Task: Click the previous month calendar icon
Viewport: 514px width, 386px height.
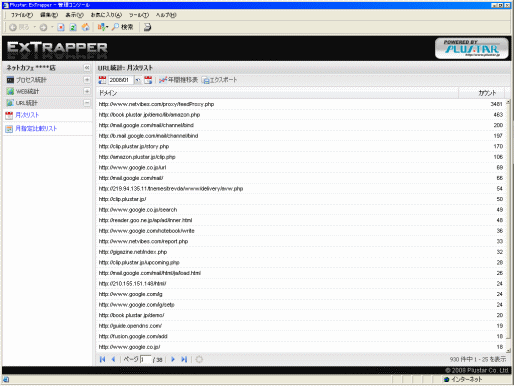Action: (x=102, y=80)
